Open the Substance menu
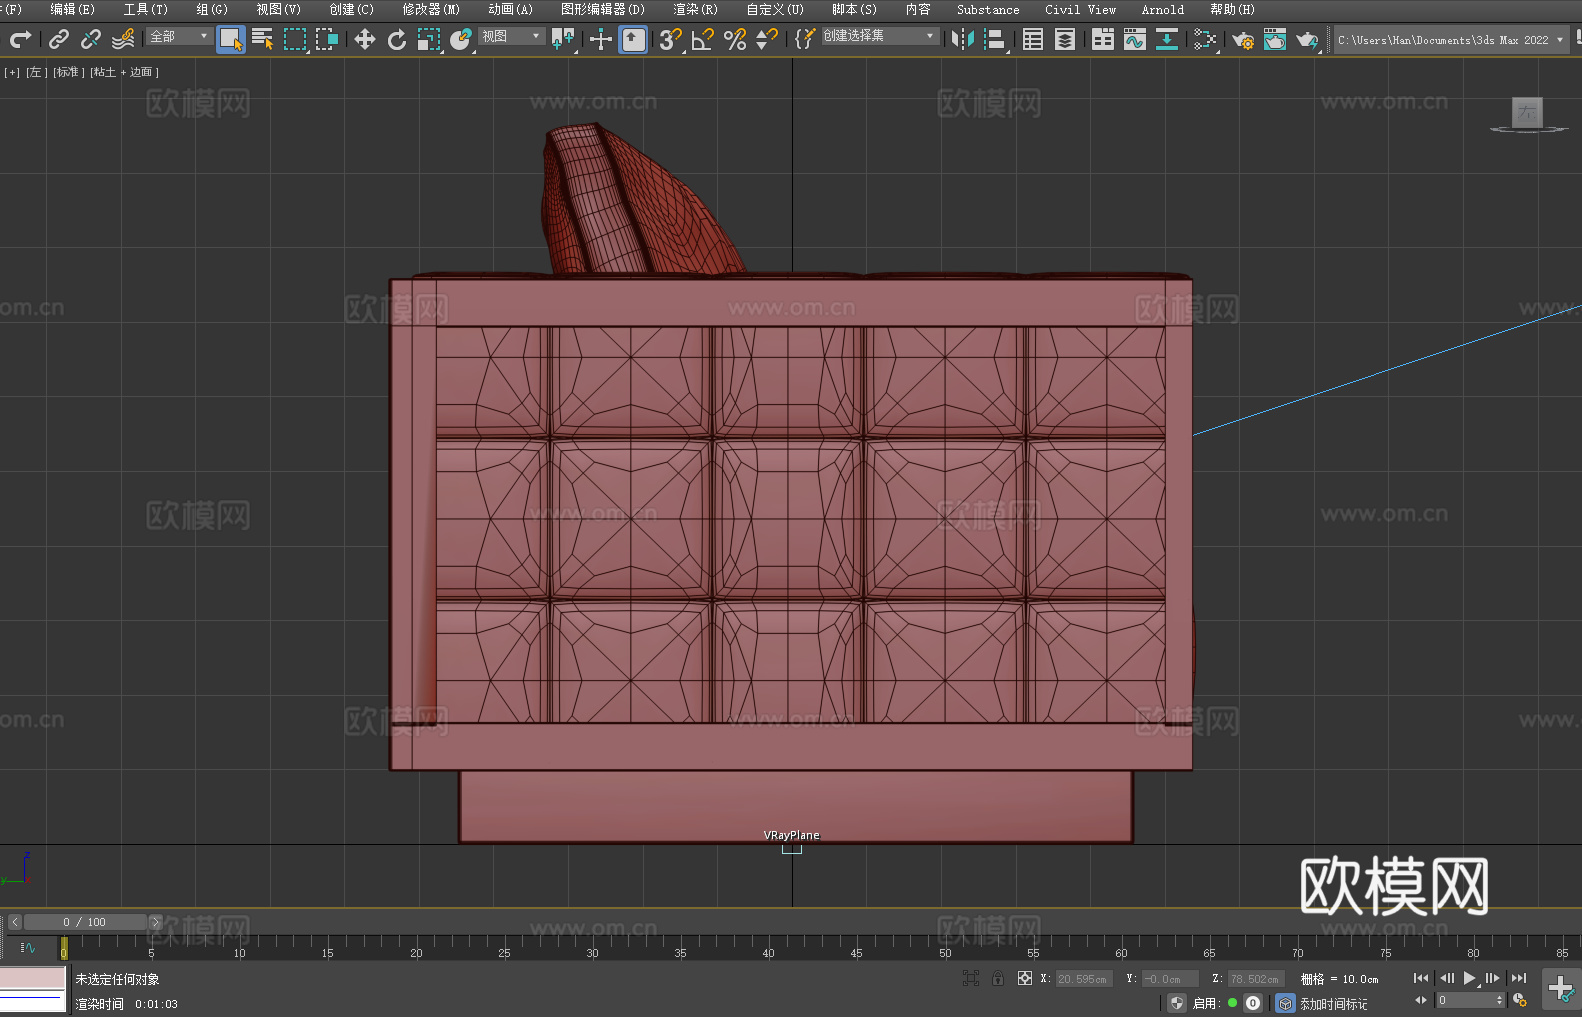 [988, 9]
